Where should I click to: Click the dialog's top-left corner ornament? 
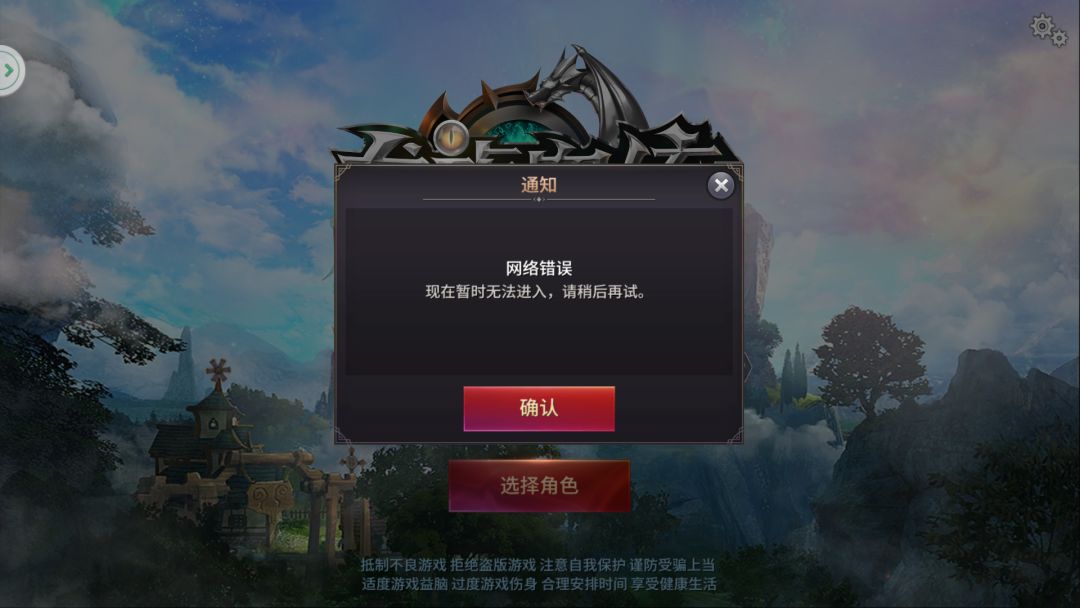[344, 172]
